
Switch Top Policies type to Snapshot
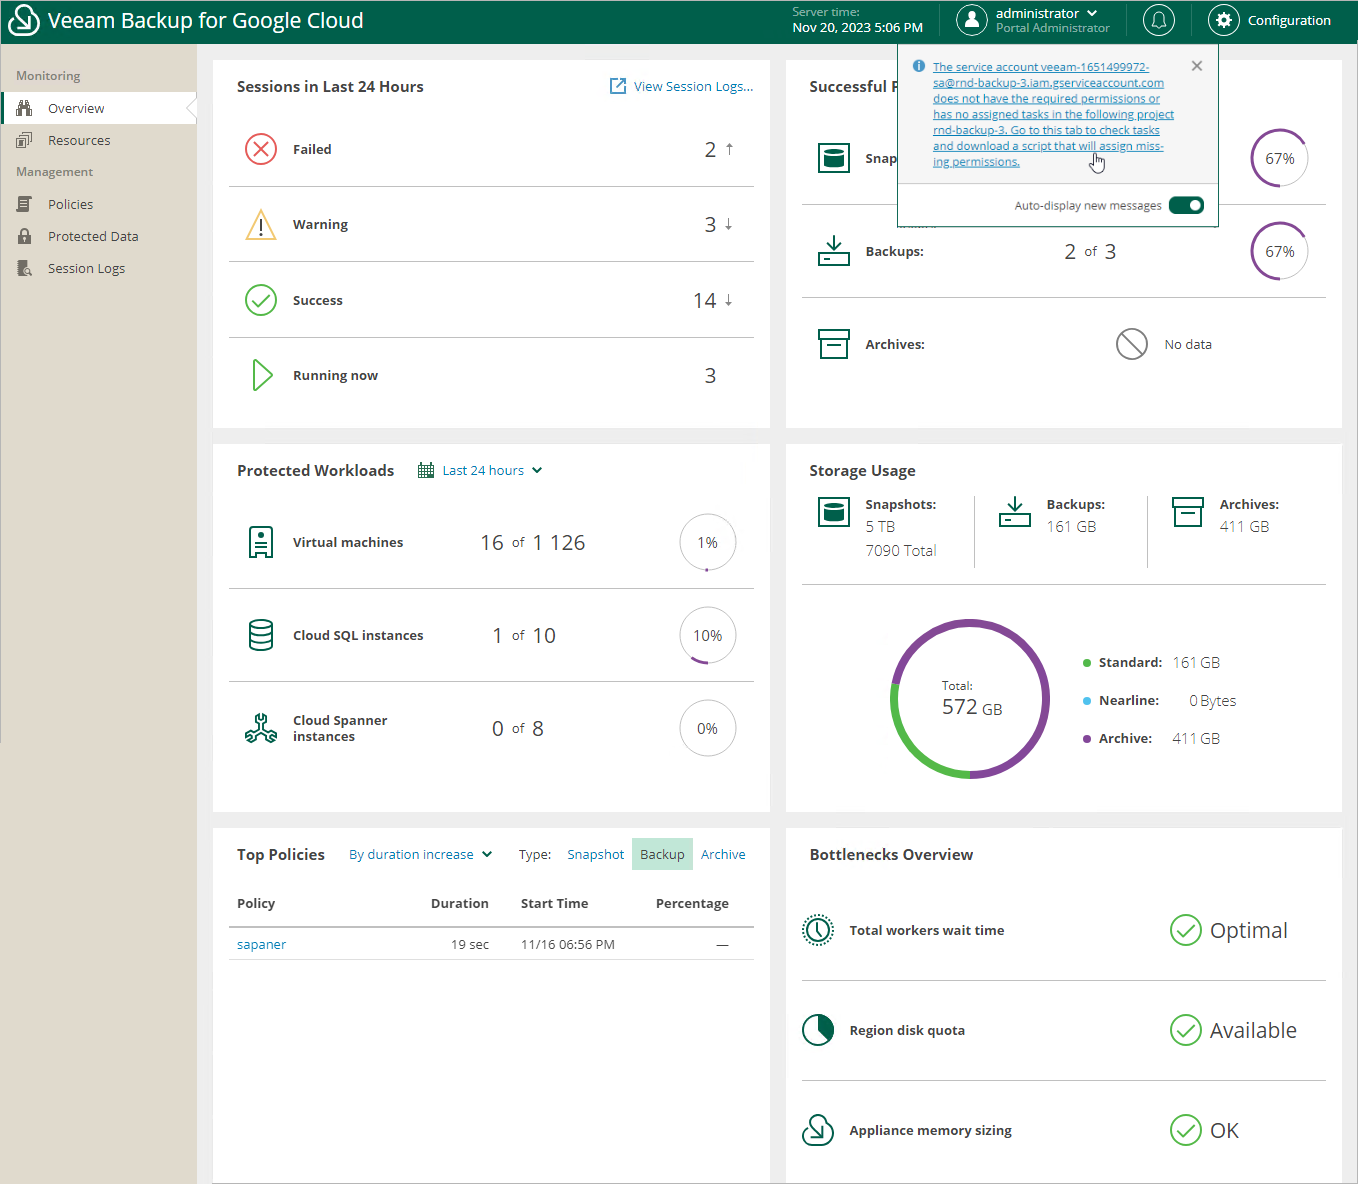(595, 854)
